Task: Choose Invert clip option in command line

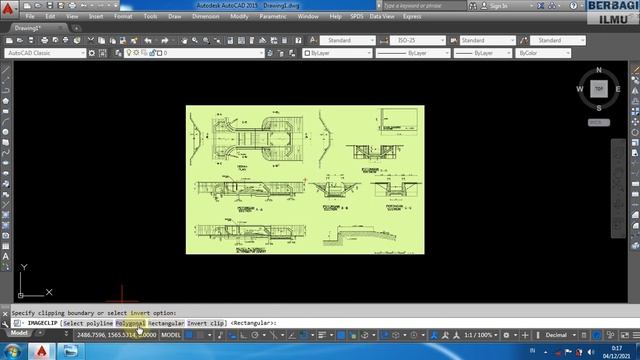Action: point(205,323)
